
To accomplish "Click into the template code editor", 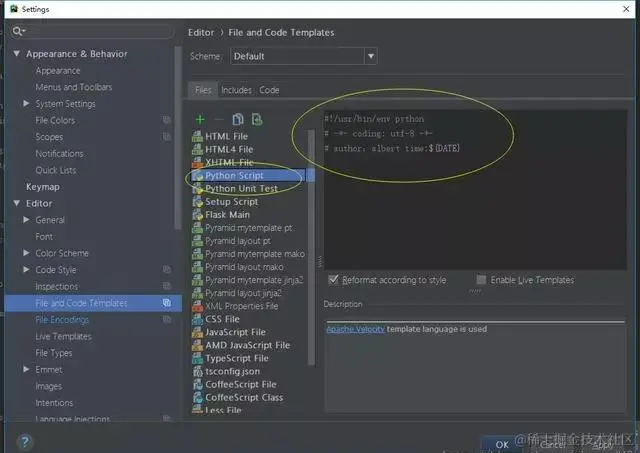I will [x=476, y=189].
